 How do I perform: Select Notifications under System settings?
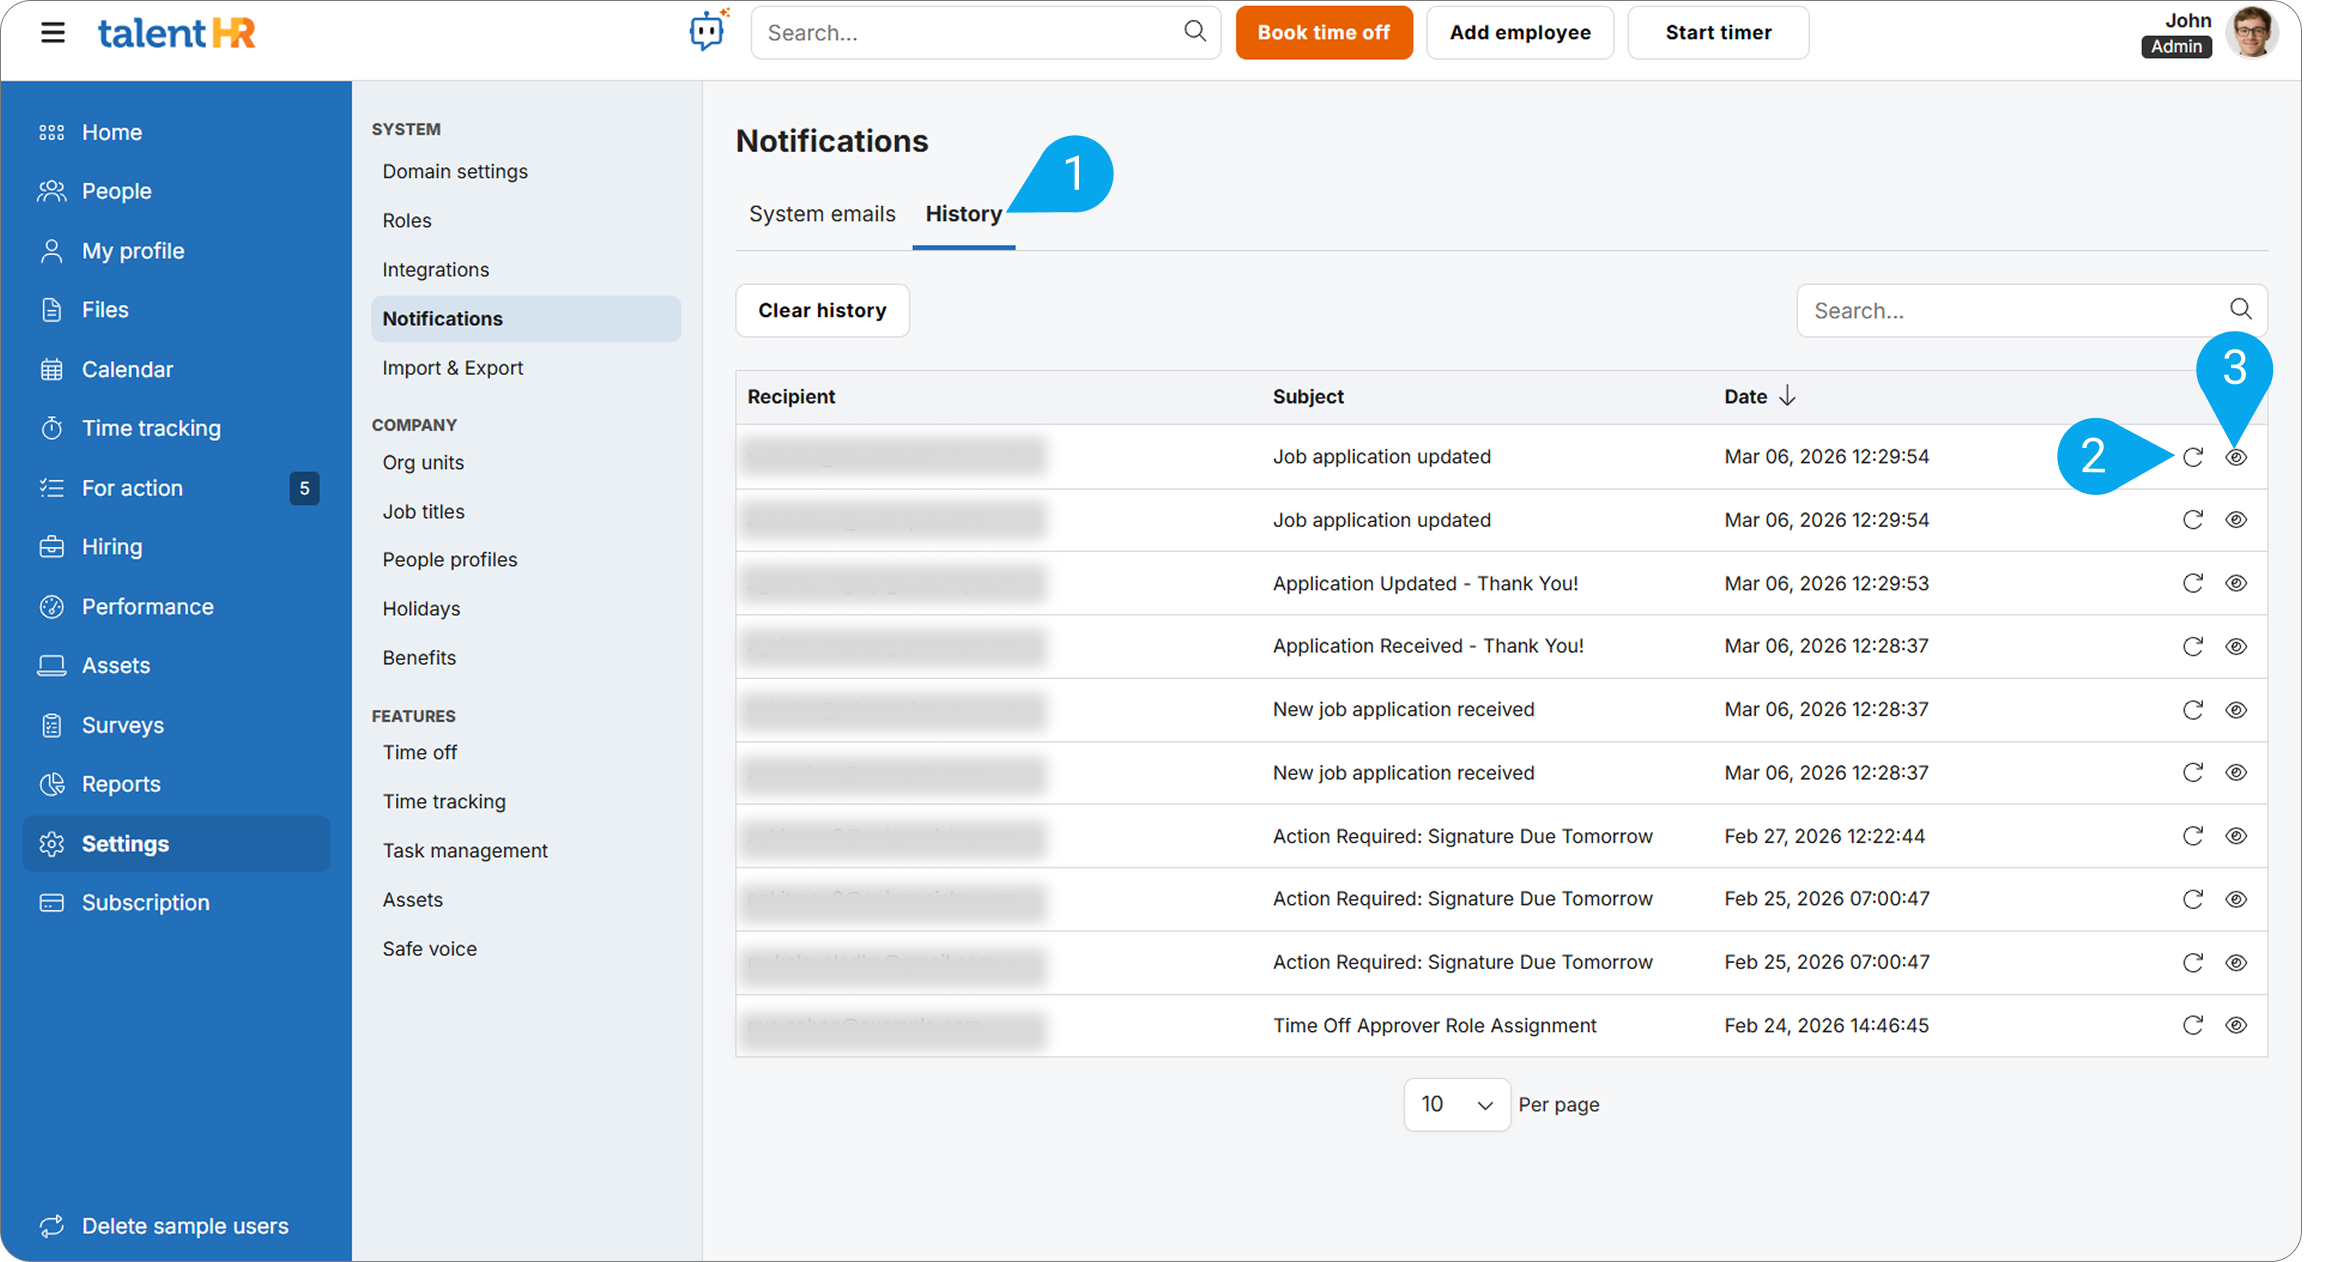click(442, 318)
